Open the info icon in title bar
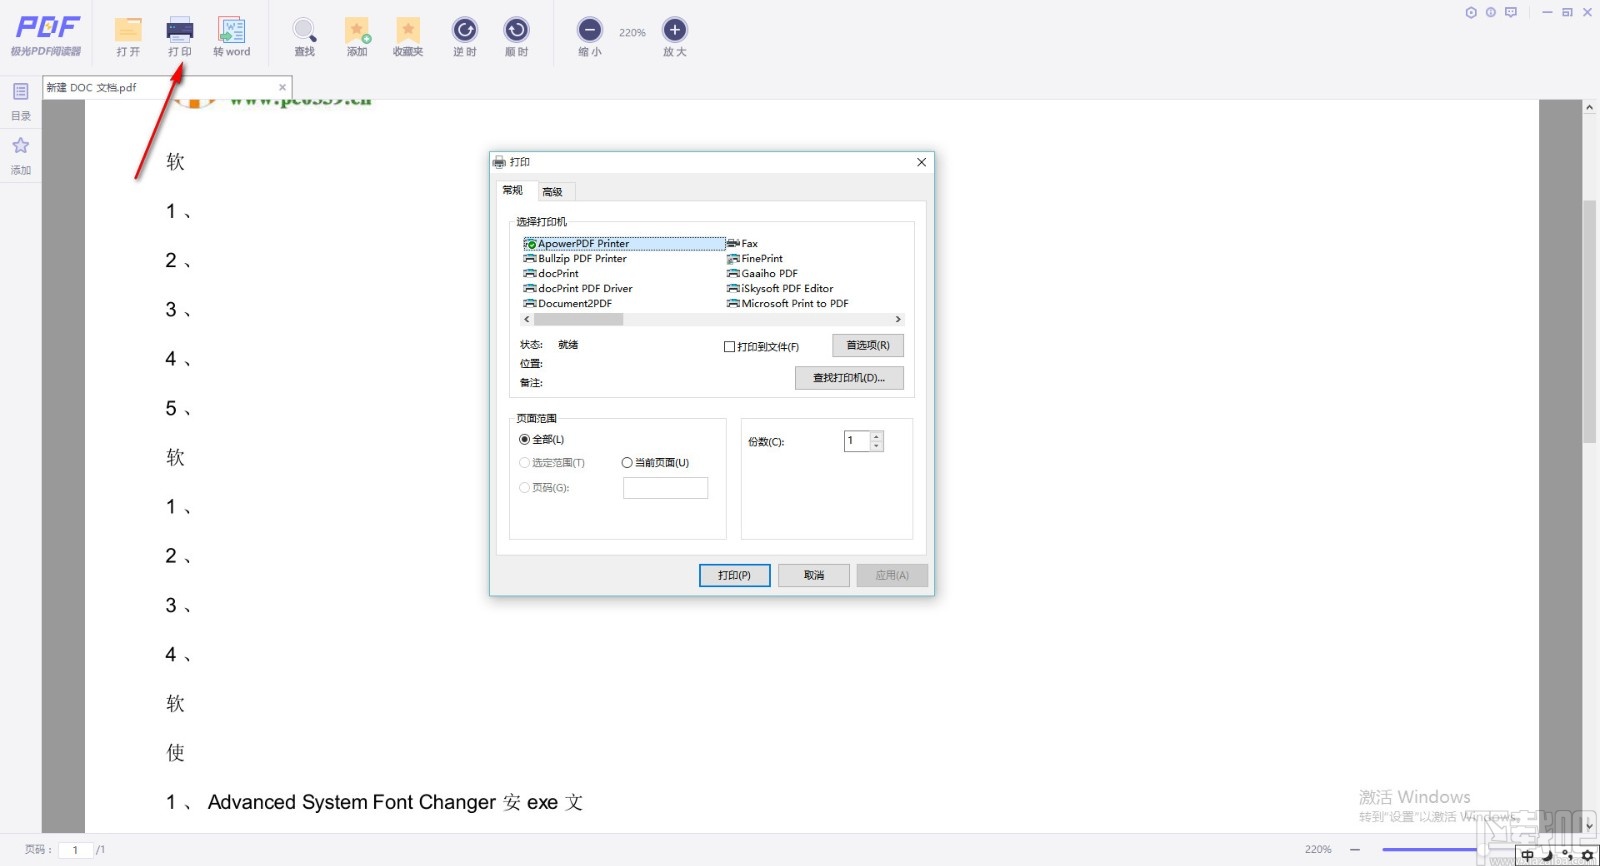This screenshot has width=1600, height=866. [x=1491, y=12]
